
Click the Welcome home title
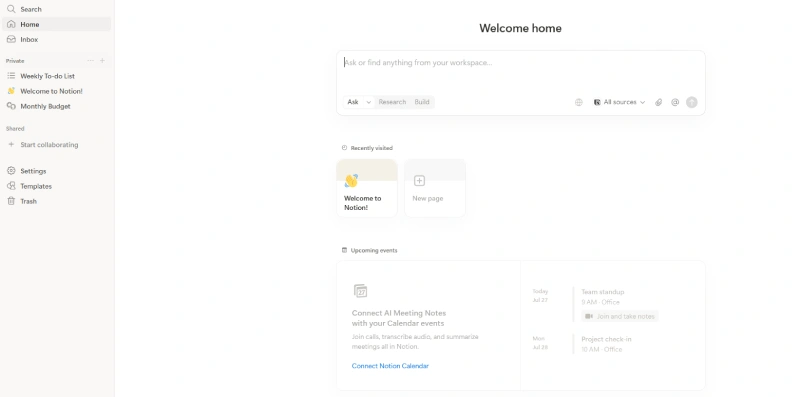pos(520,28)
